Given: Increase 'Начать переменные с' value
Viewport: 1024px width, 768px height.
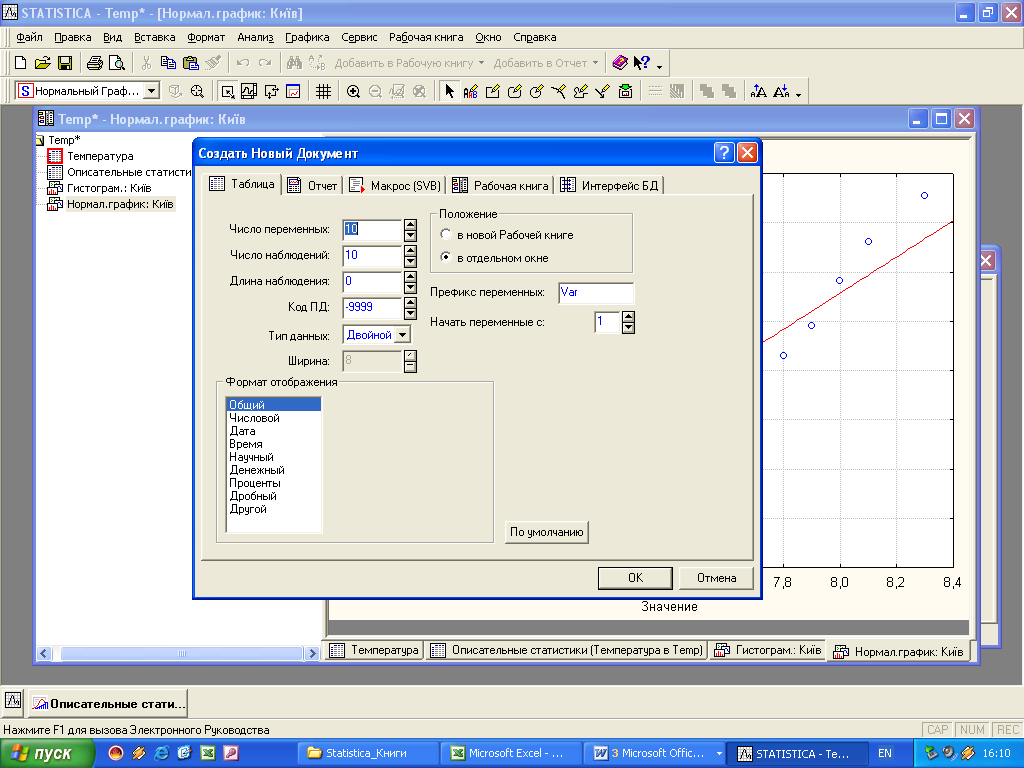Looking at the screenshot, I should (x=628, y=317).
